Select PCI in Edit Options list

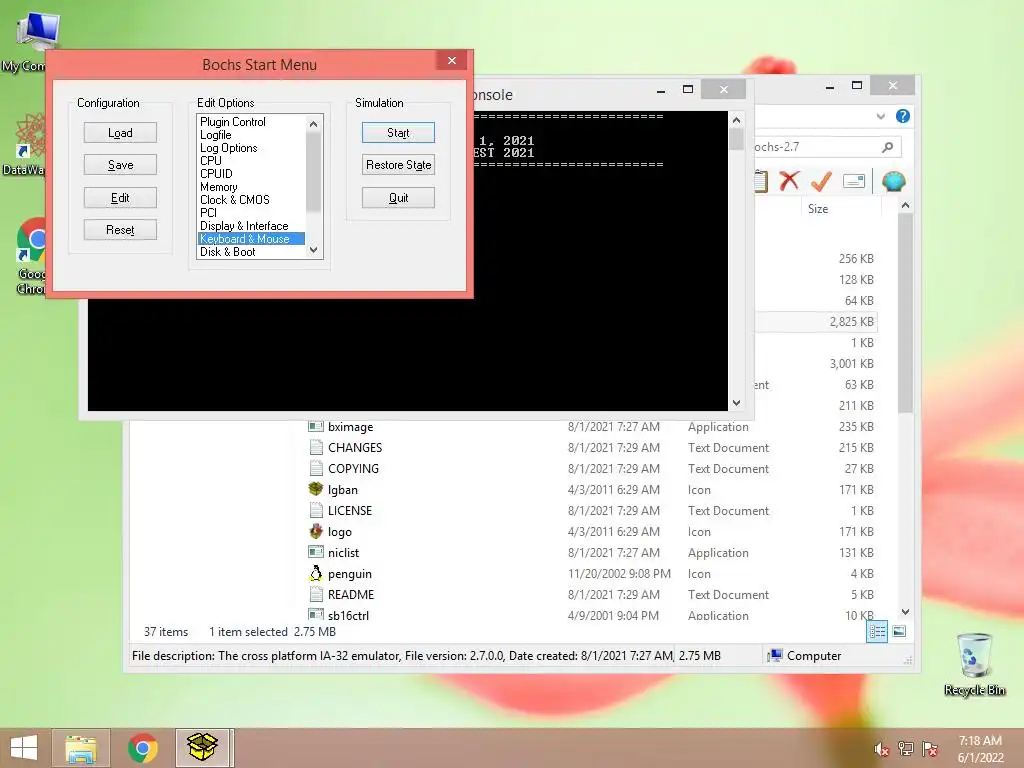point(208,213)
